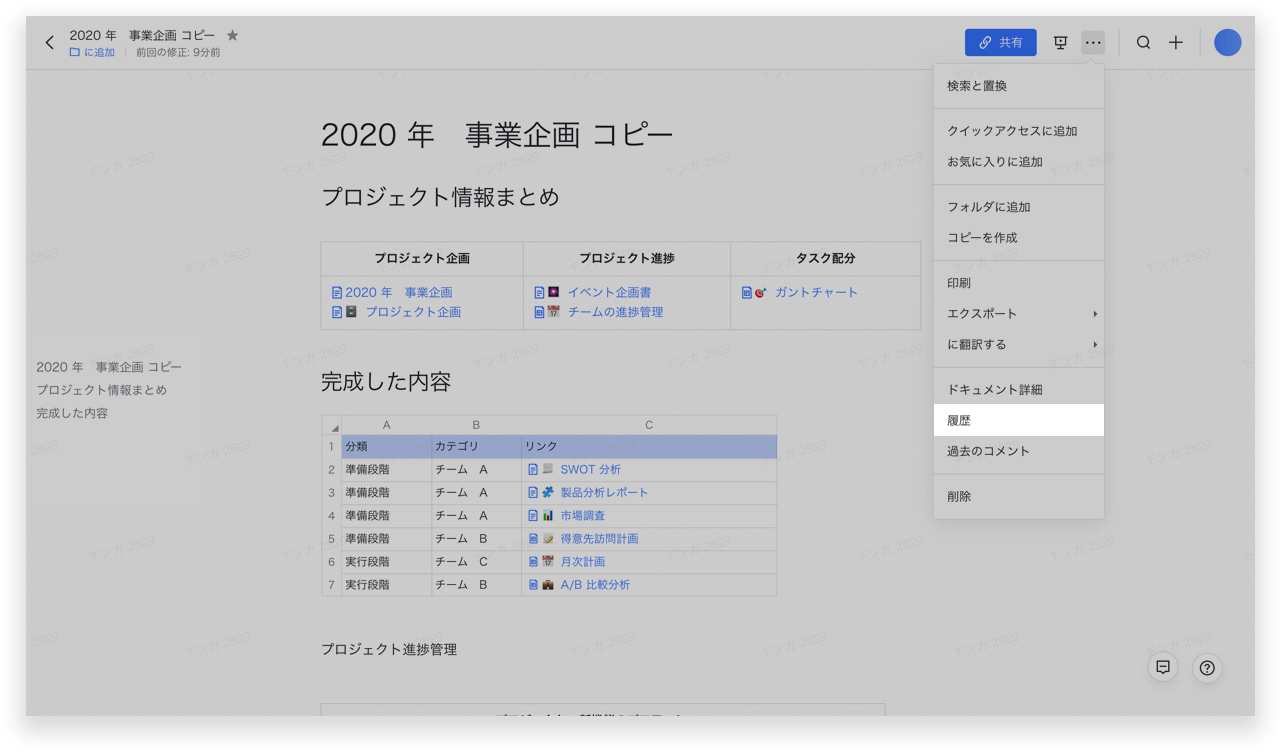This screenshot has height=752, width=1281.
Task: Click the help question mark icon
Action: [1207, 668]
